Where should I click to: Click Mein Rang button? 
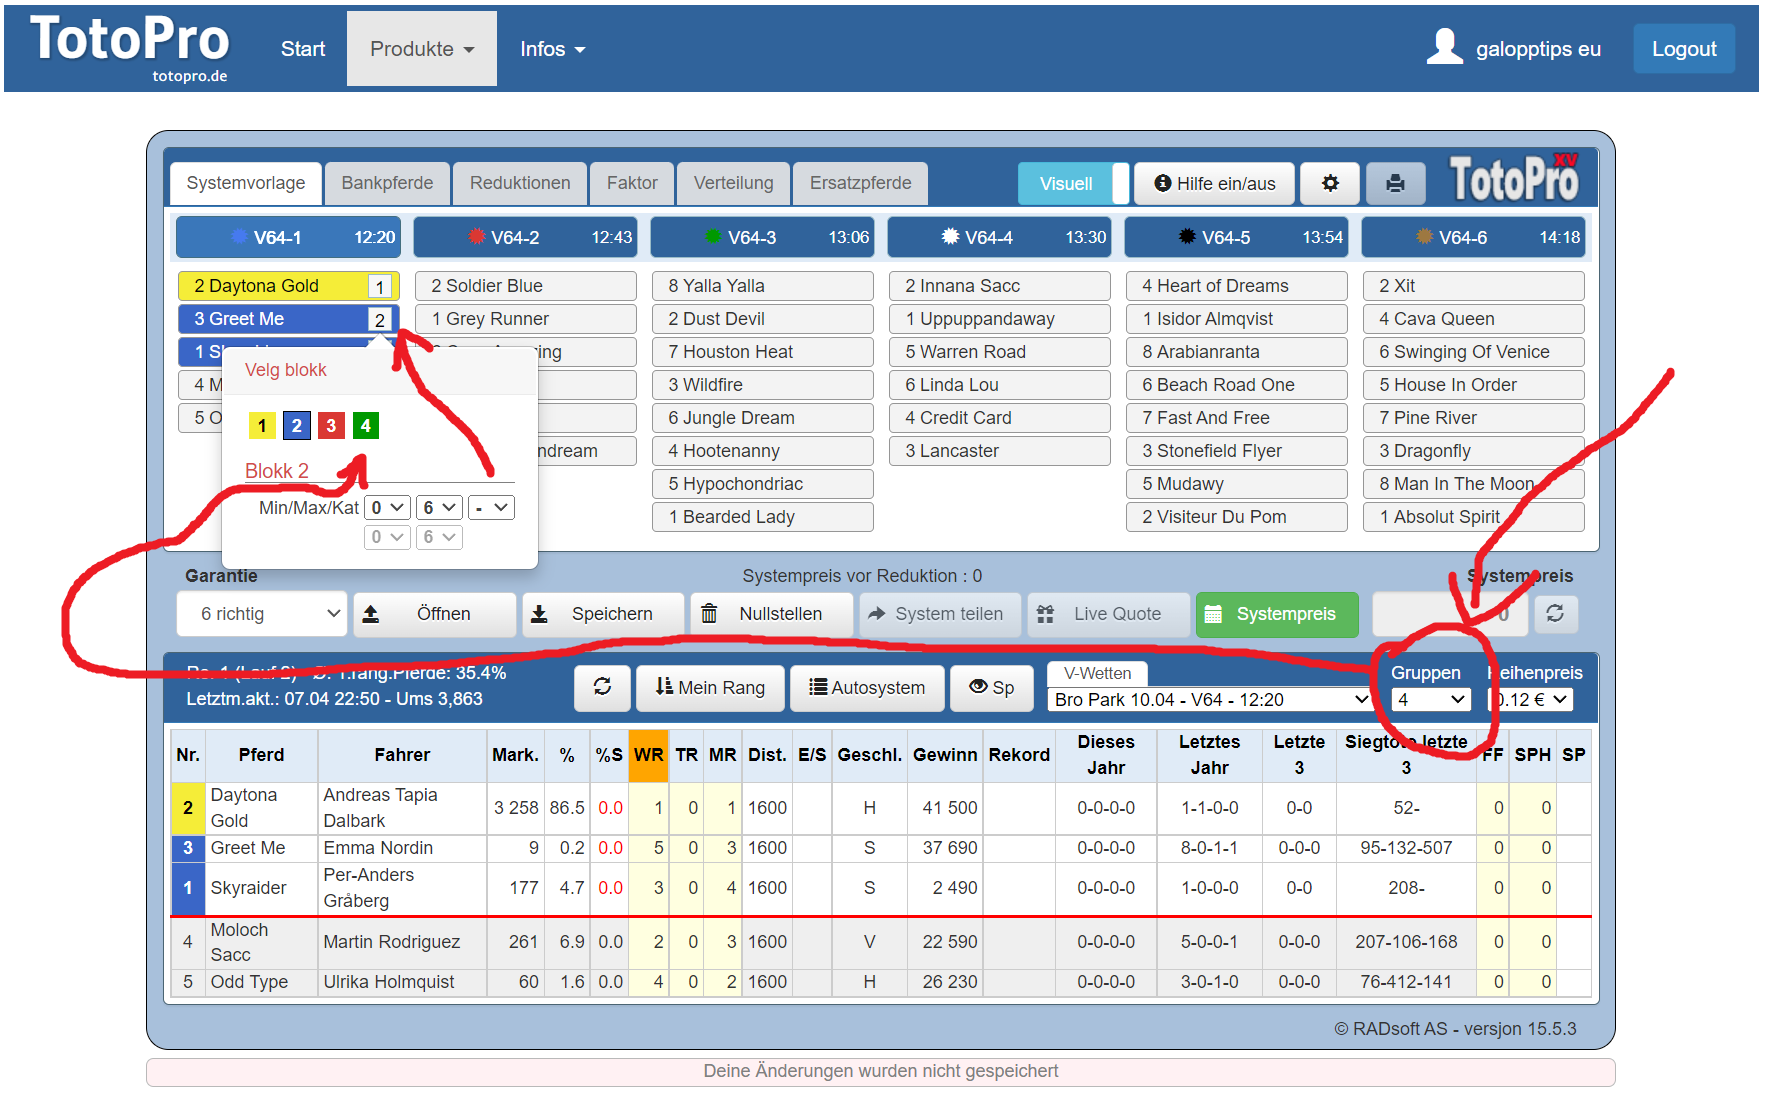[x=710, y=687]
